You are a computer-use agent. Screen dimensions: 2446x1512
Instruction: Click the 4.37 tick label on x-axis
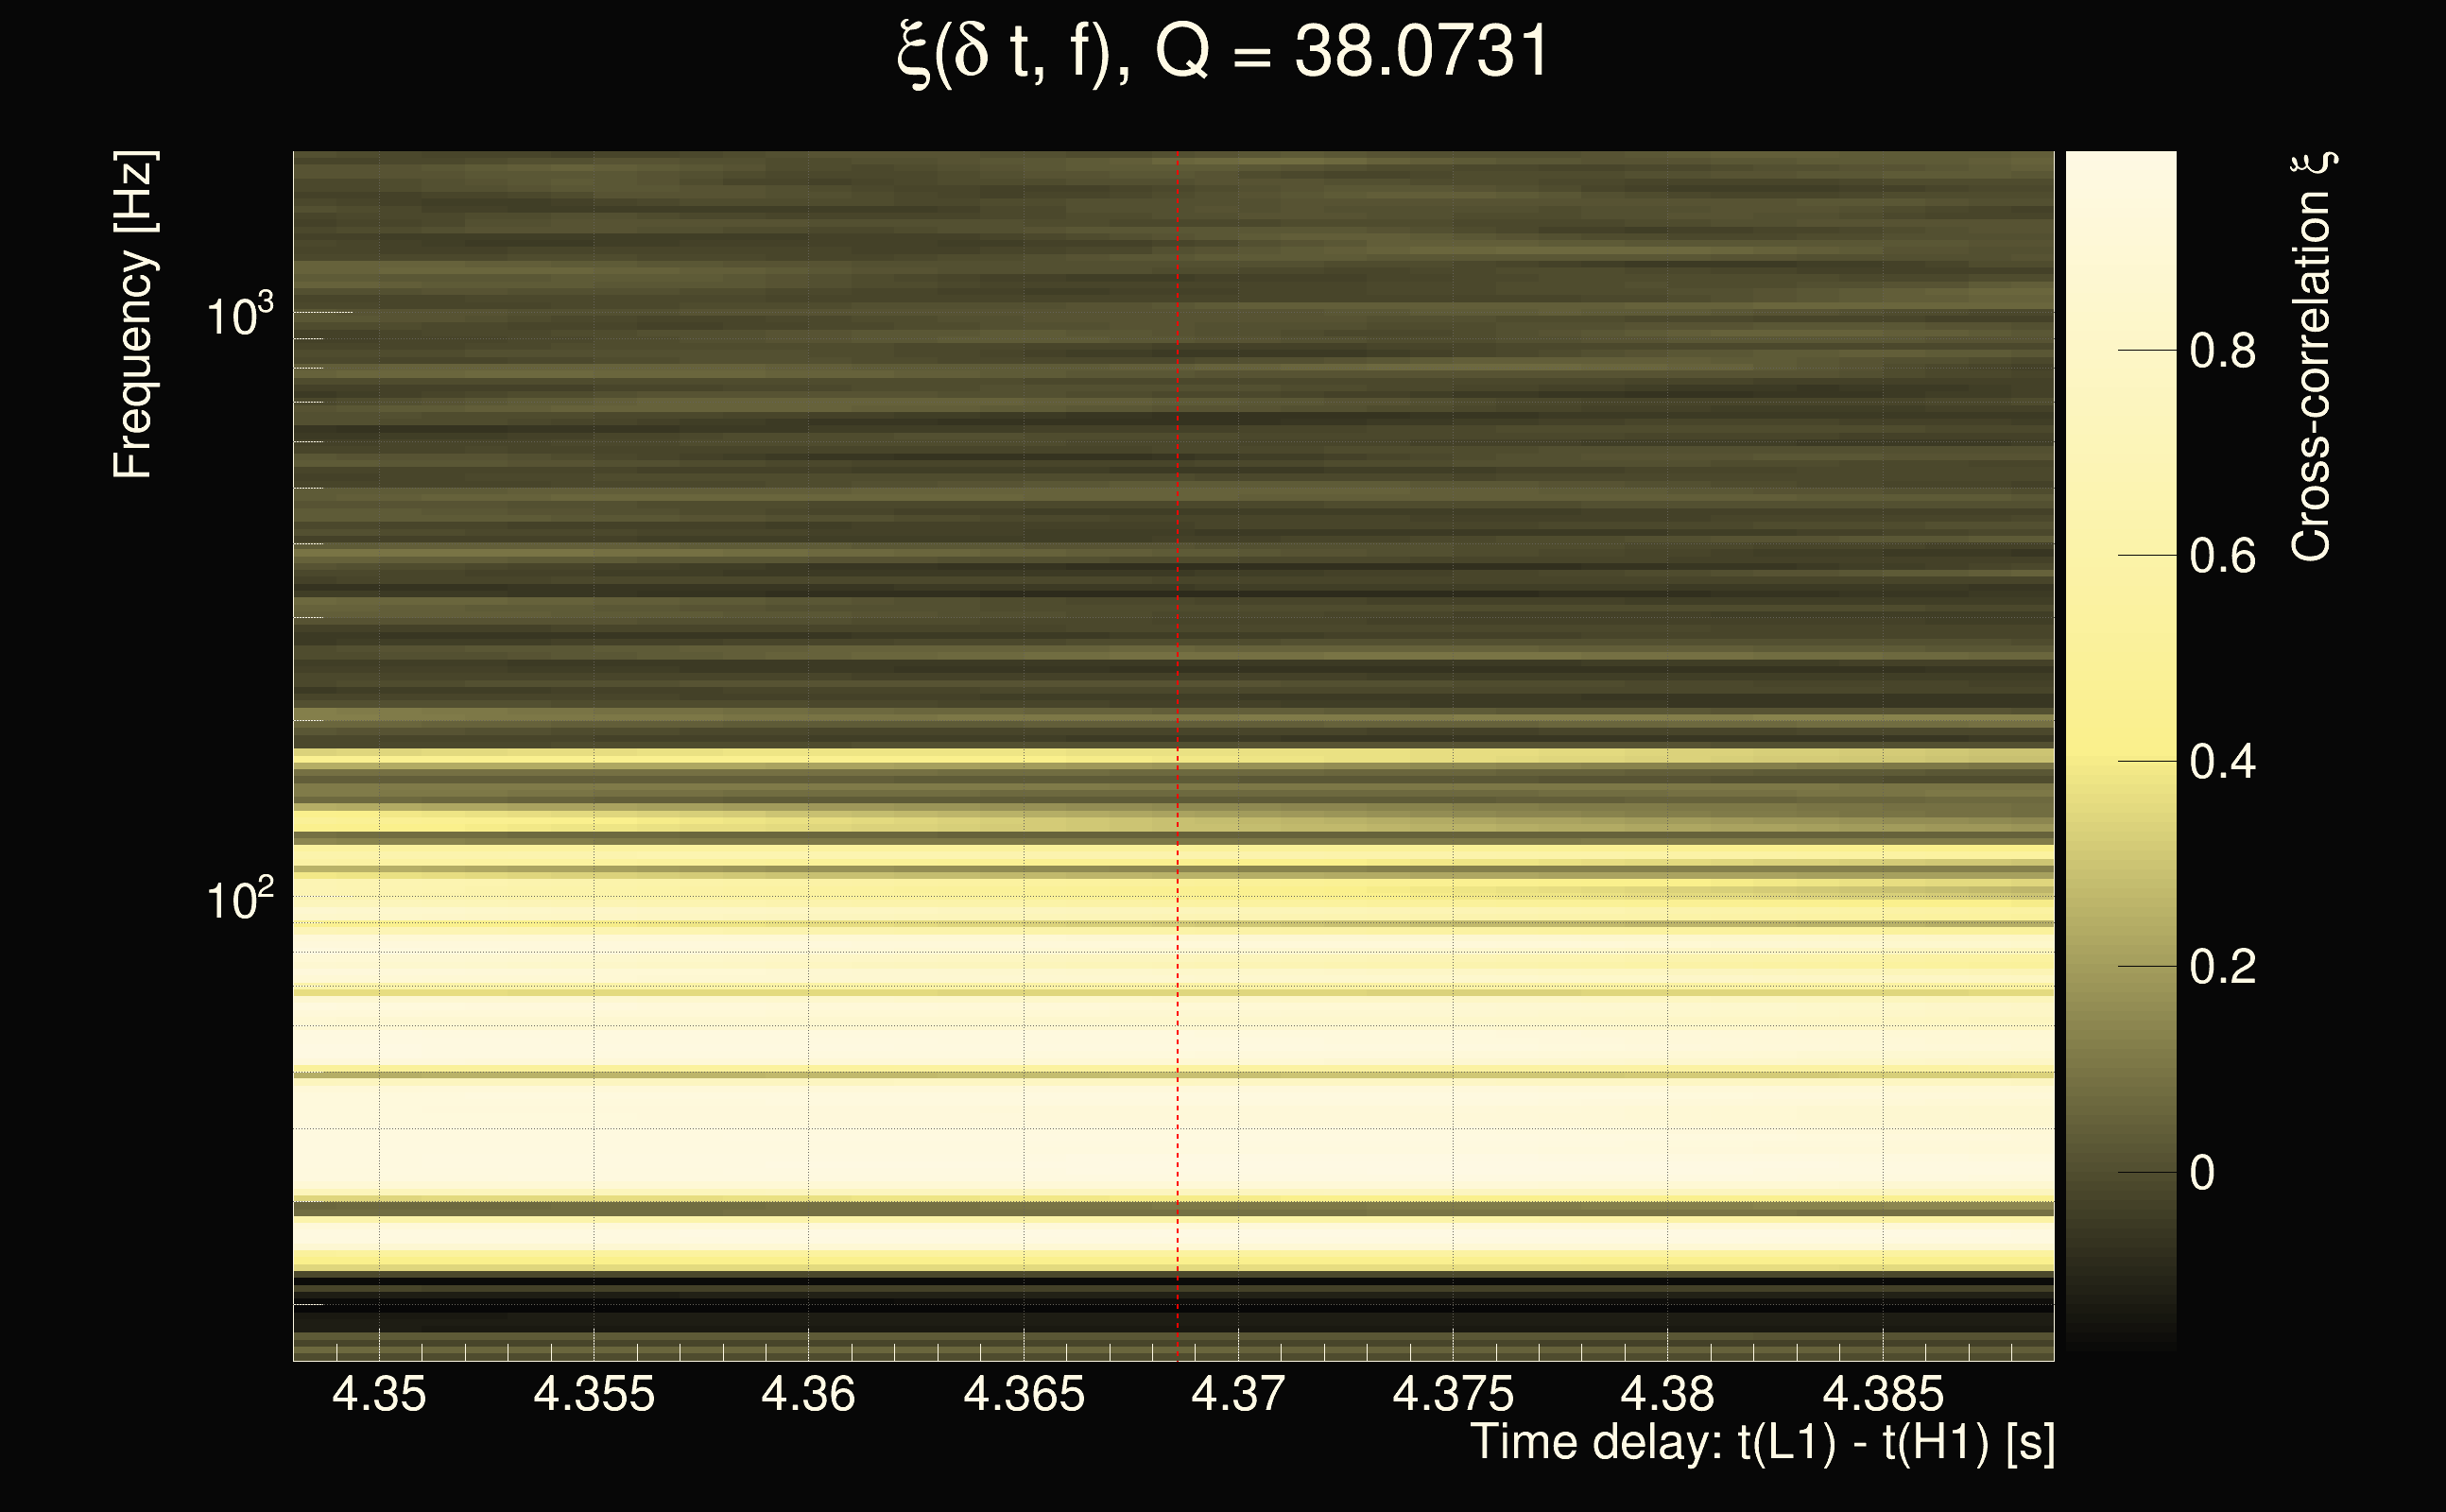1237,1394
